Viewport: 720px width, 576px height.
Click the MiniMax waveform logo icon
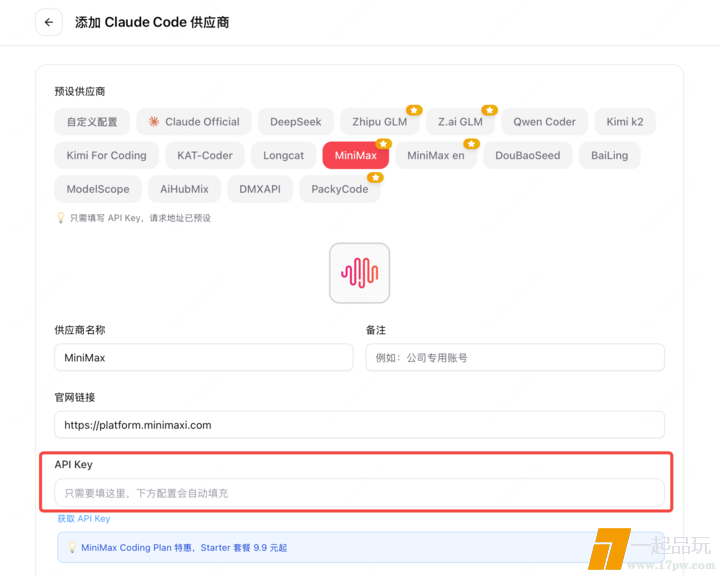click(359, 273)
